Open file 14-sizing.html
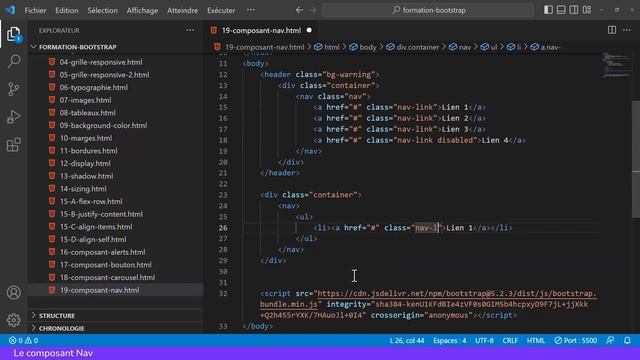The height and width of the screenshot is (360, 640). click(x=83, y=189)
